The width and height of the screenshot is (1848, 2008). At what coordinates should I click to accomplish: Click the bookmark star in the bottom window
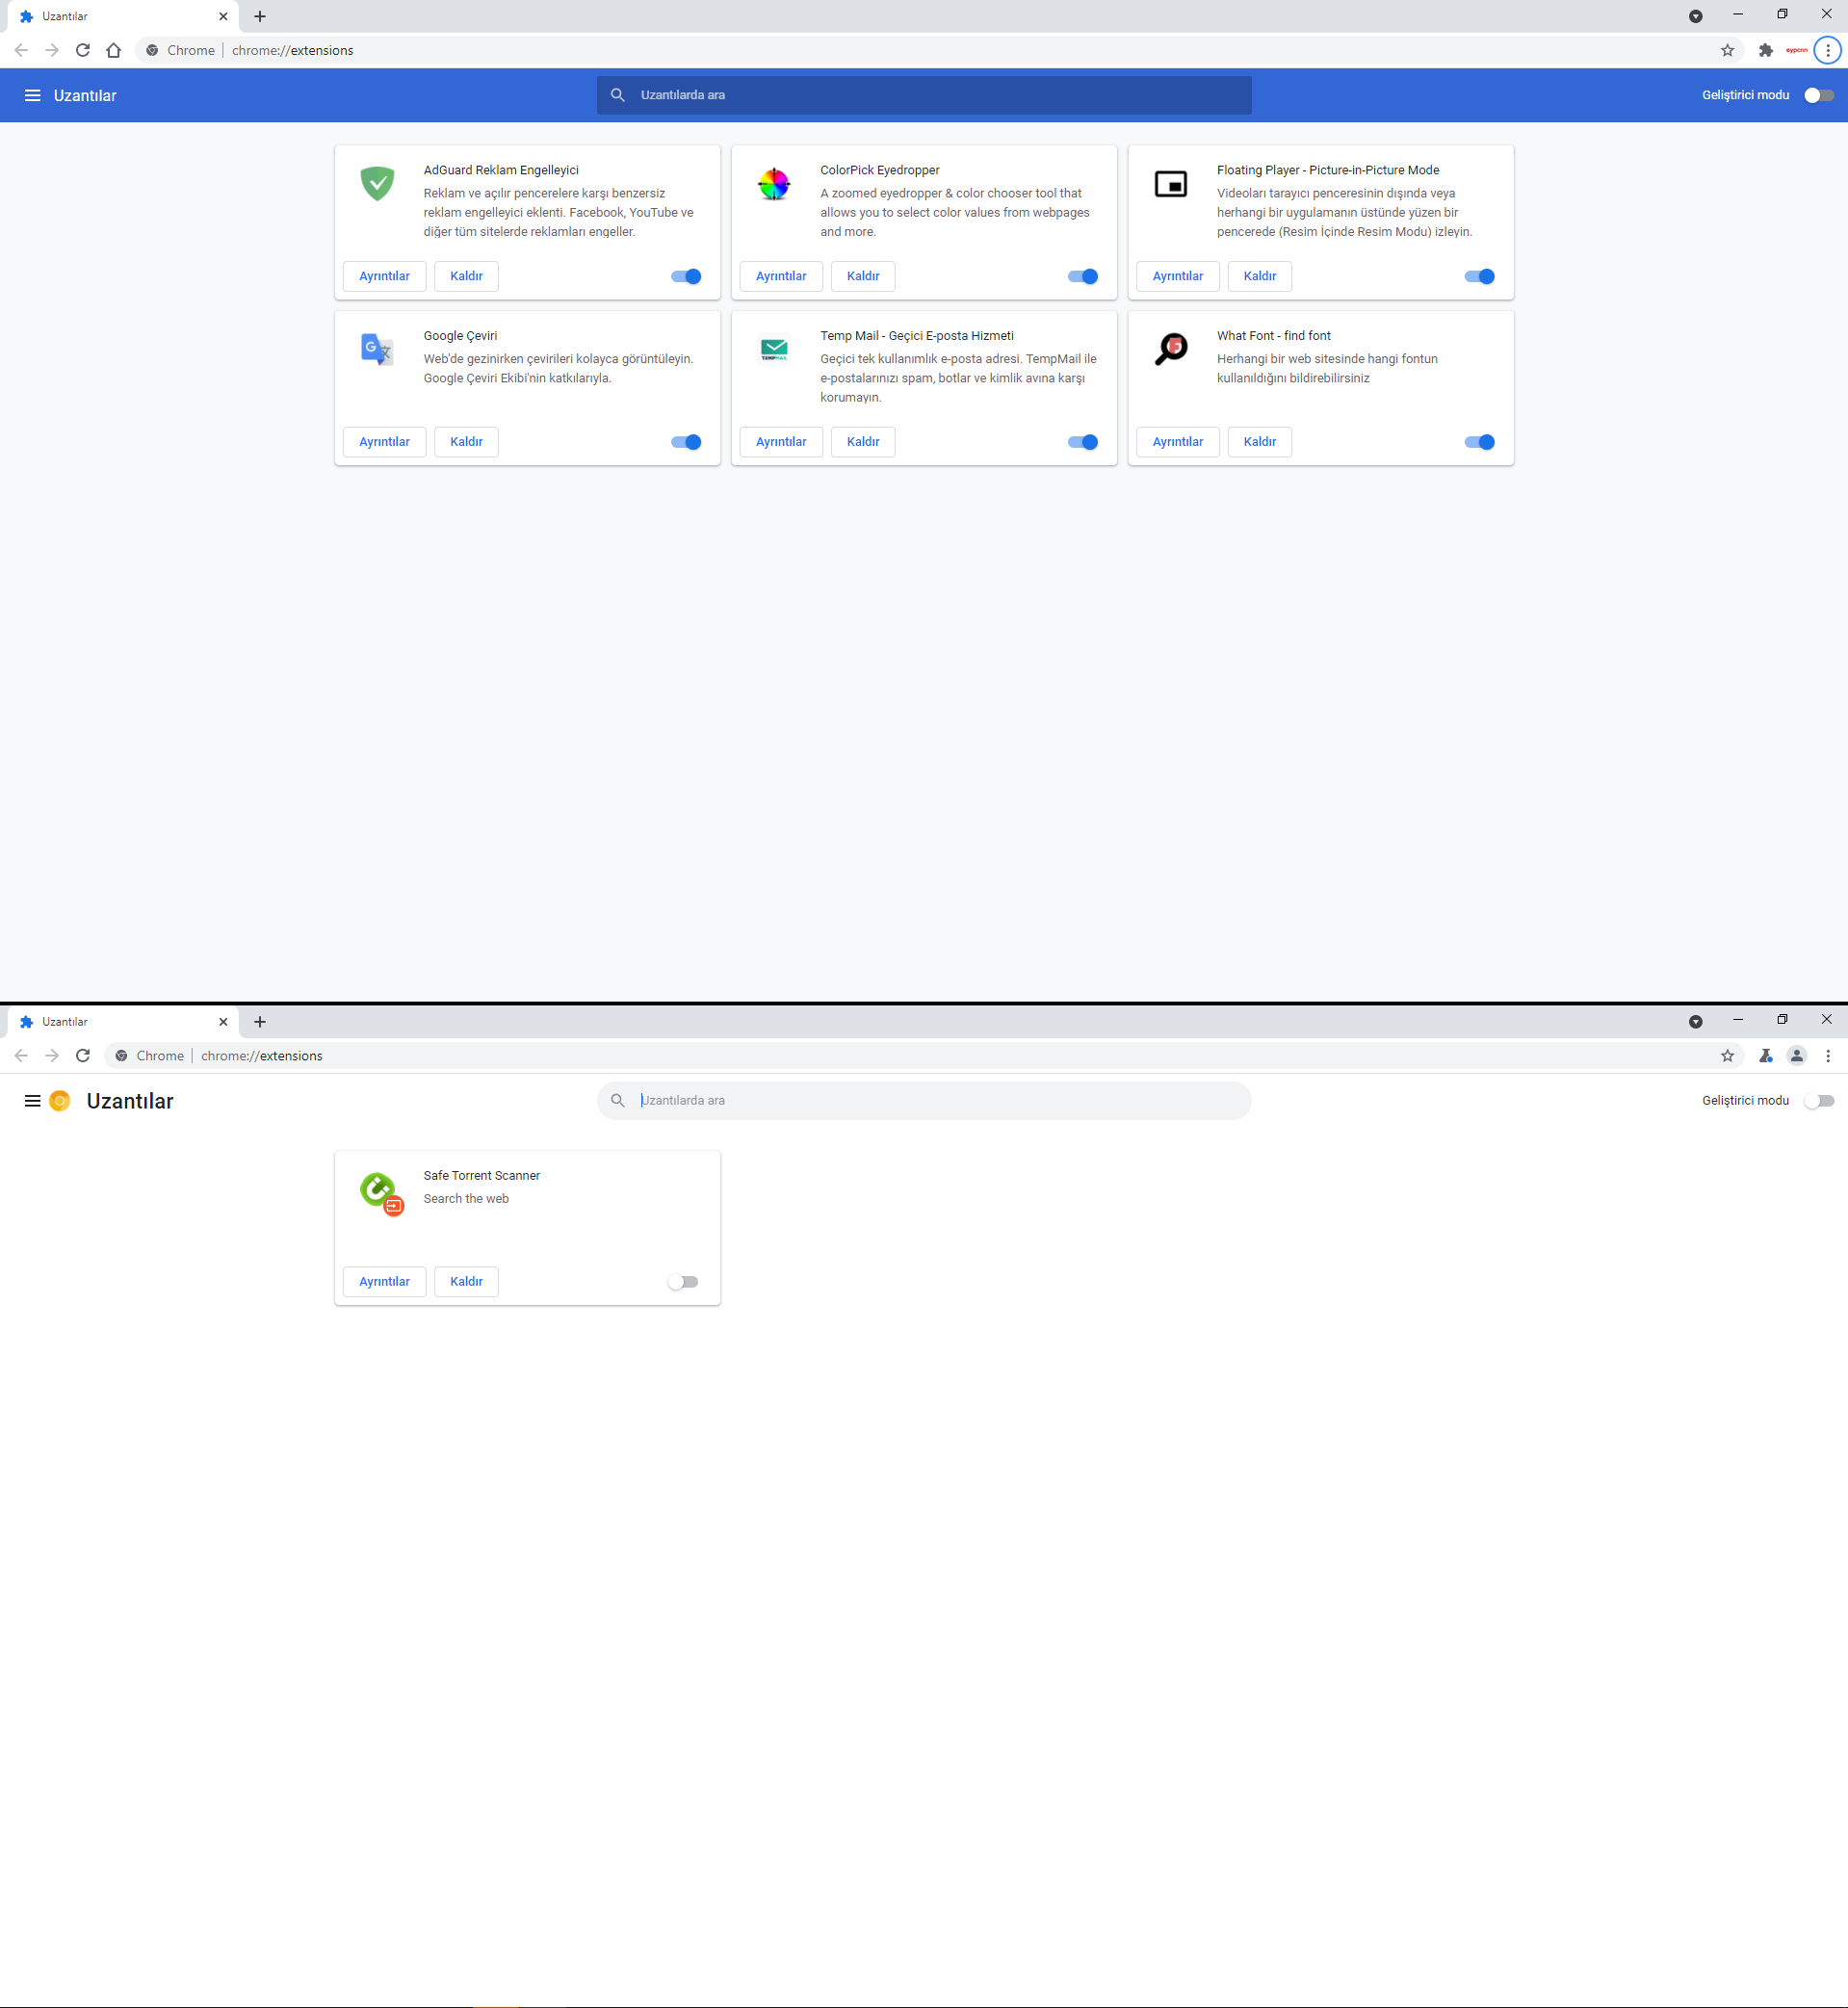coord(1727,1055)
